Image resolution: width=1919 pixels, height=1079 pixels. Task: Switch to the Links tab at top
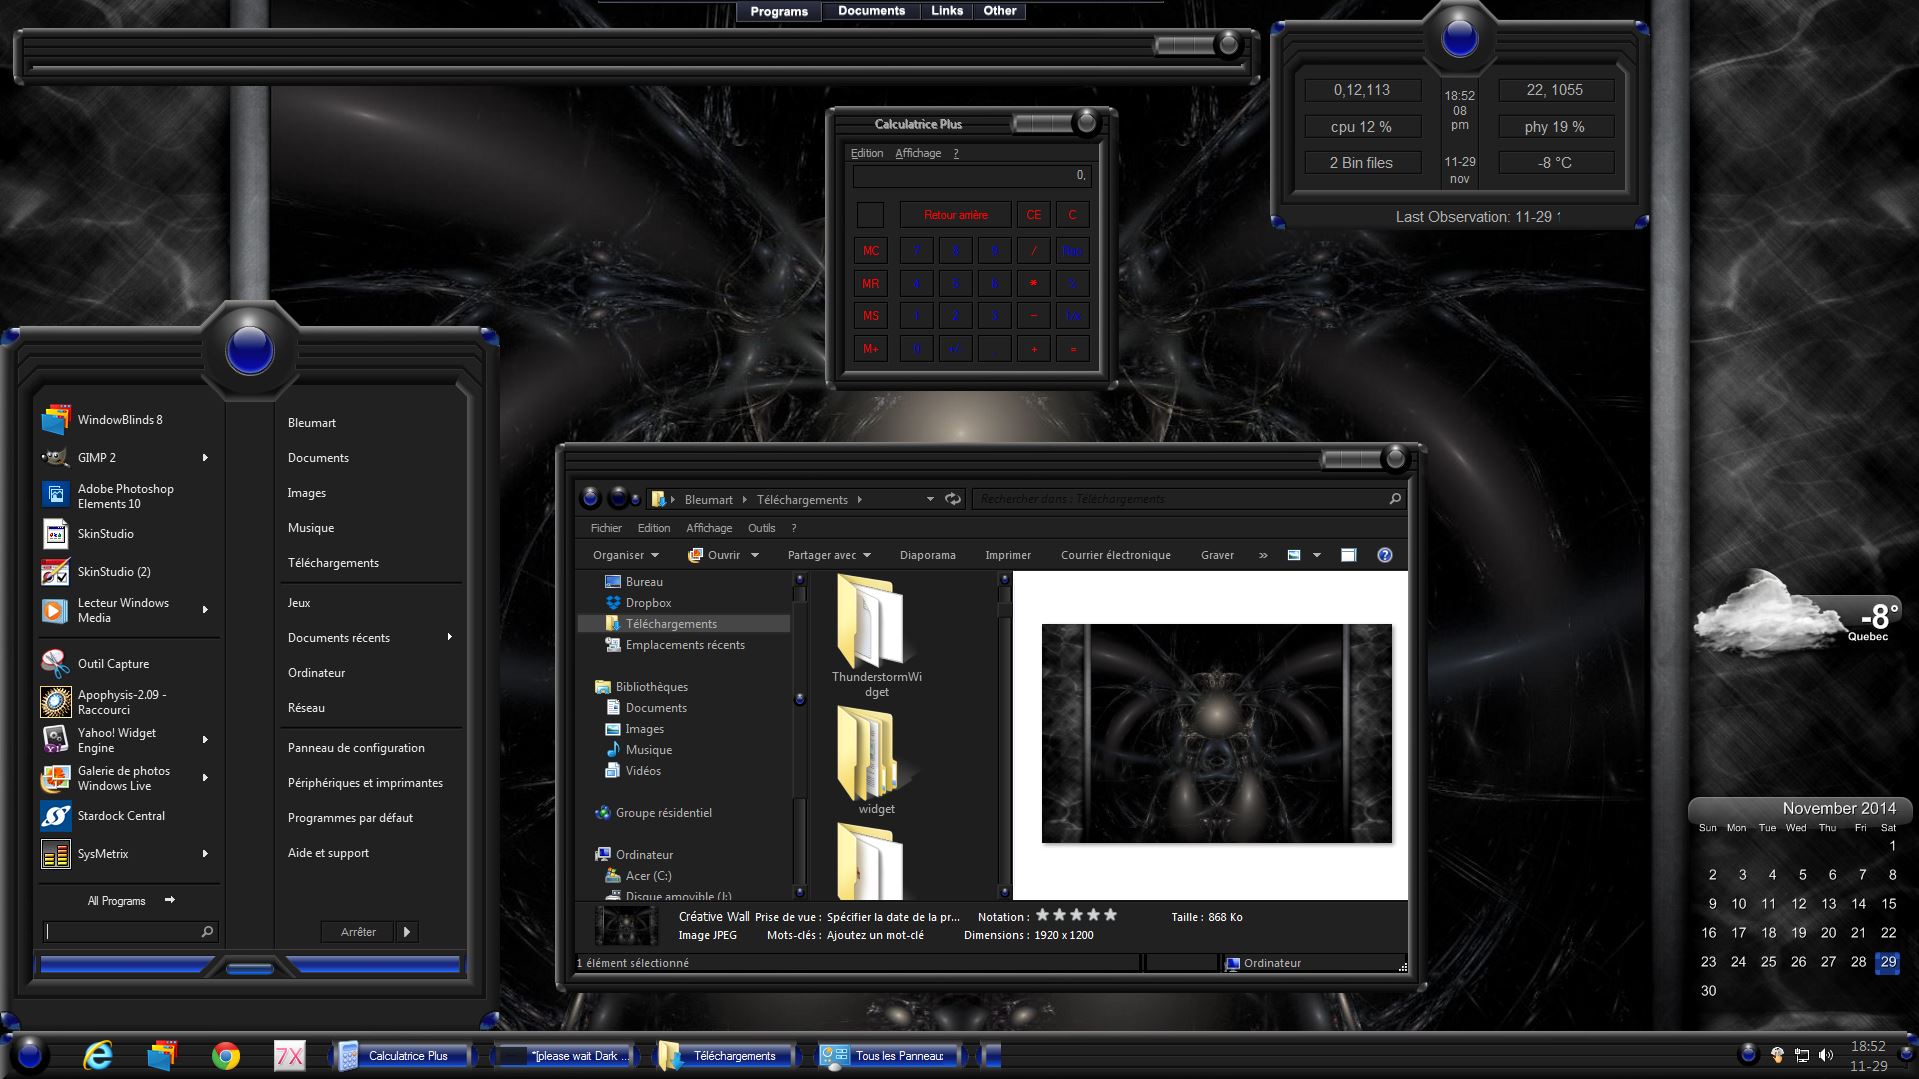click(947, 11)
